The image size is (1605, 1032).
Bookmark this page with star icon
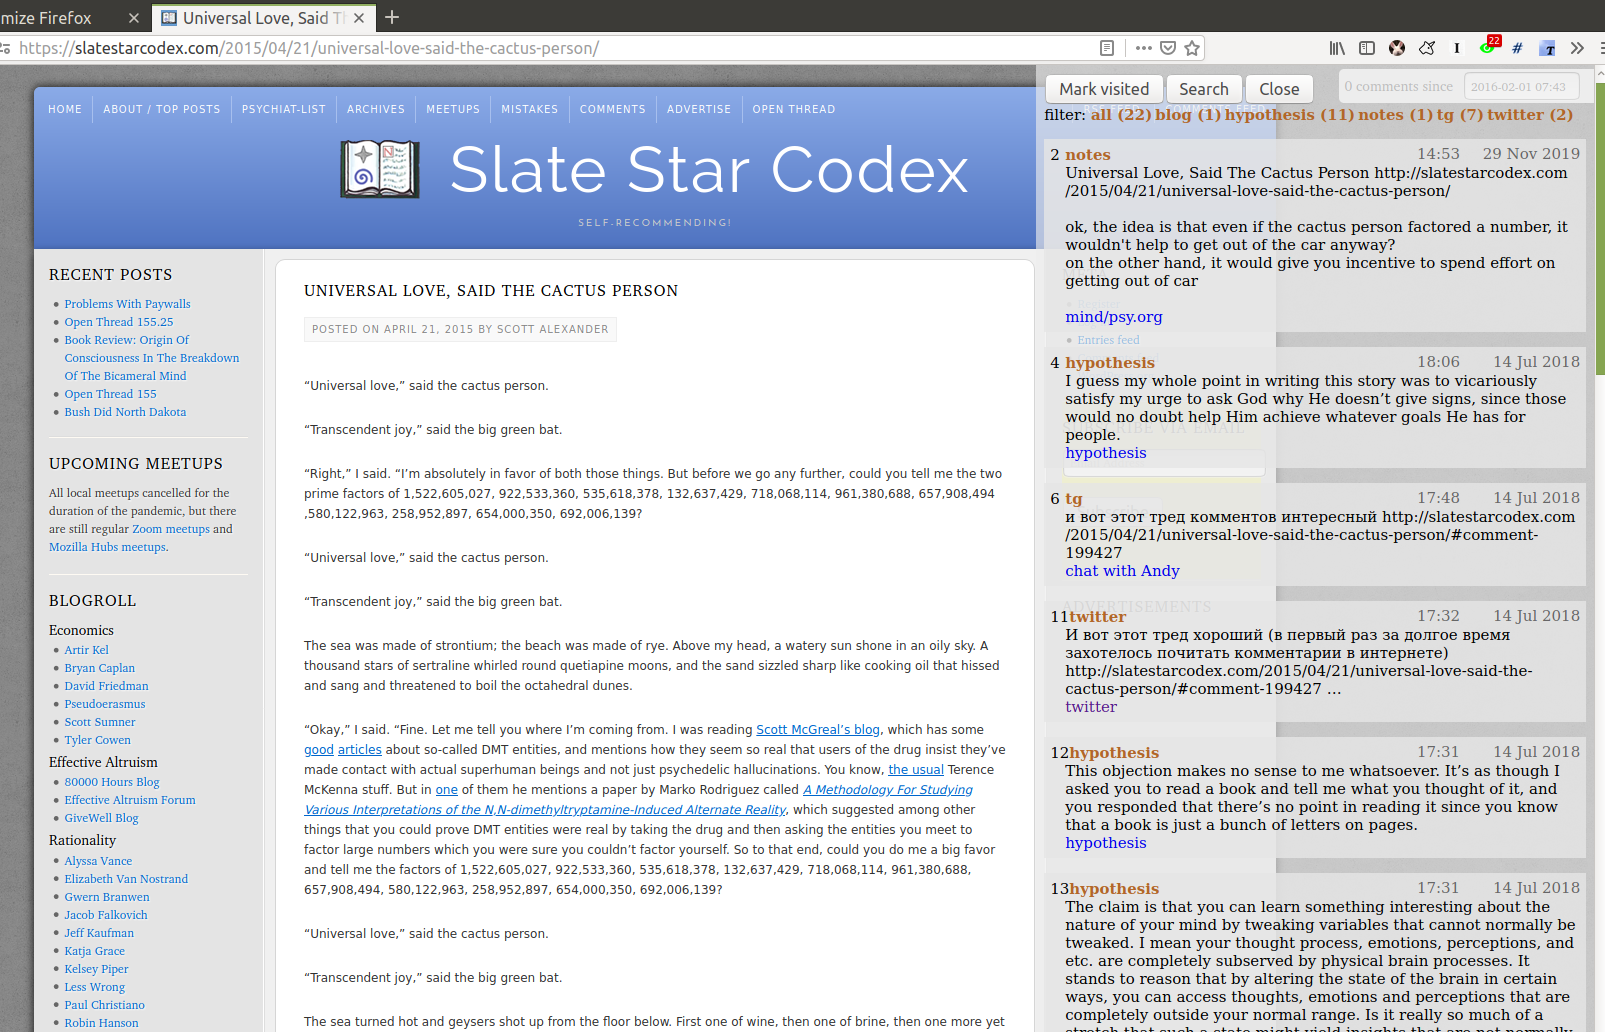point(1192,48)
